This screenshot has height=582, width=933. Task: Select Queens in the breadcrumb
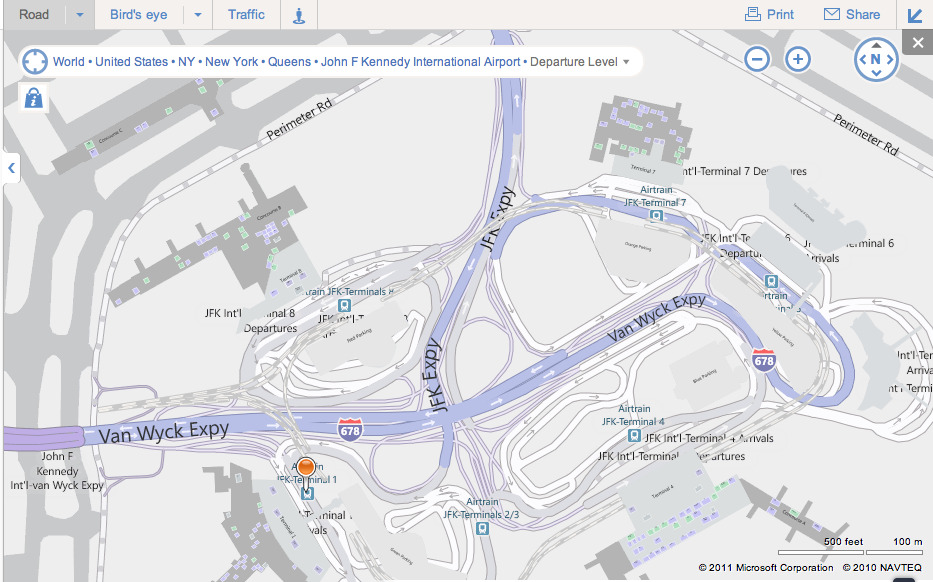click(x=289, y=62)
